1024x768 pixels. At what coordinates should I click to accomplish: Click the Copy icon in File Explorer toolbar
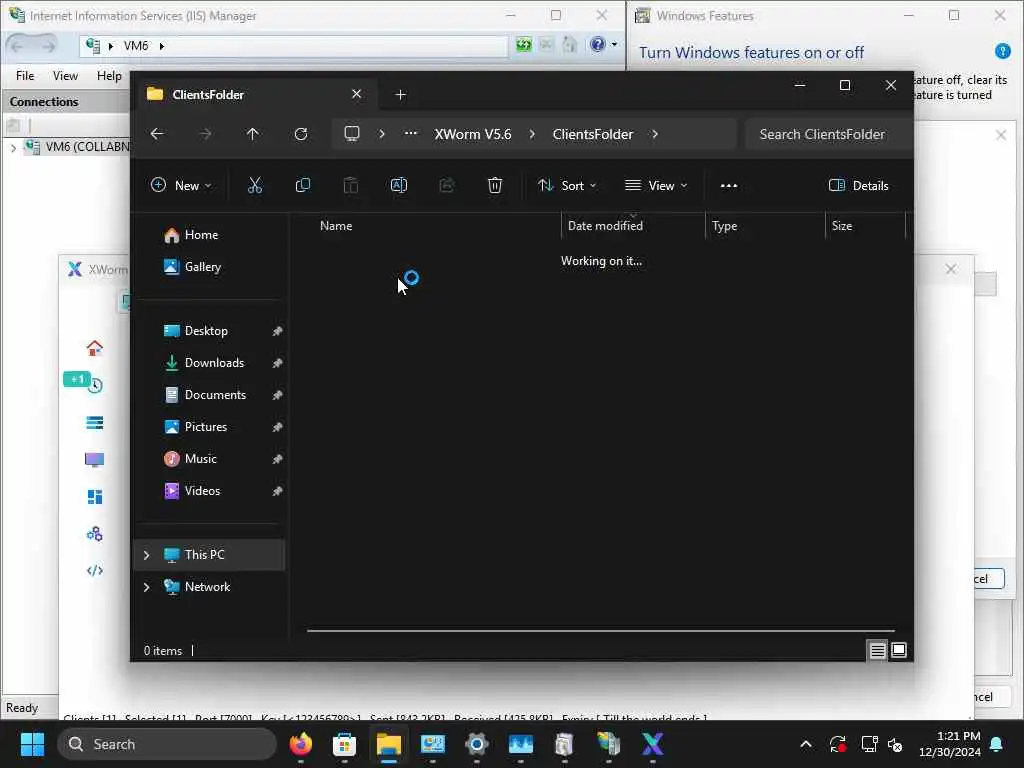tap(302, 185)
